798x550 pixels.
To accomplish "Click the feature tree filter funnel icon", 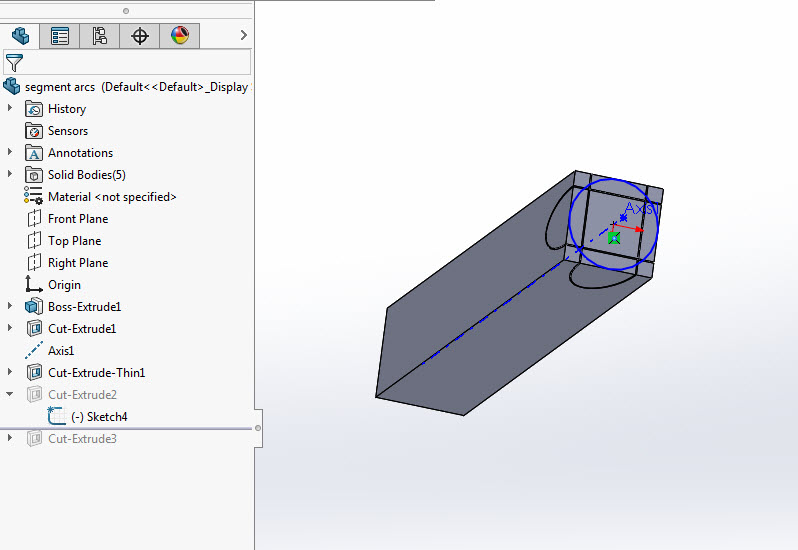I will coord(14,63).
